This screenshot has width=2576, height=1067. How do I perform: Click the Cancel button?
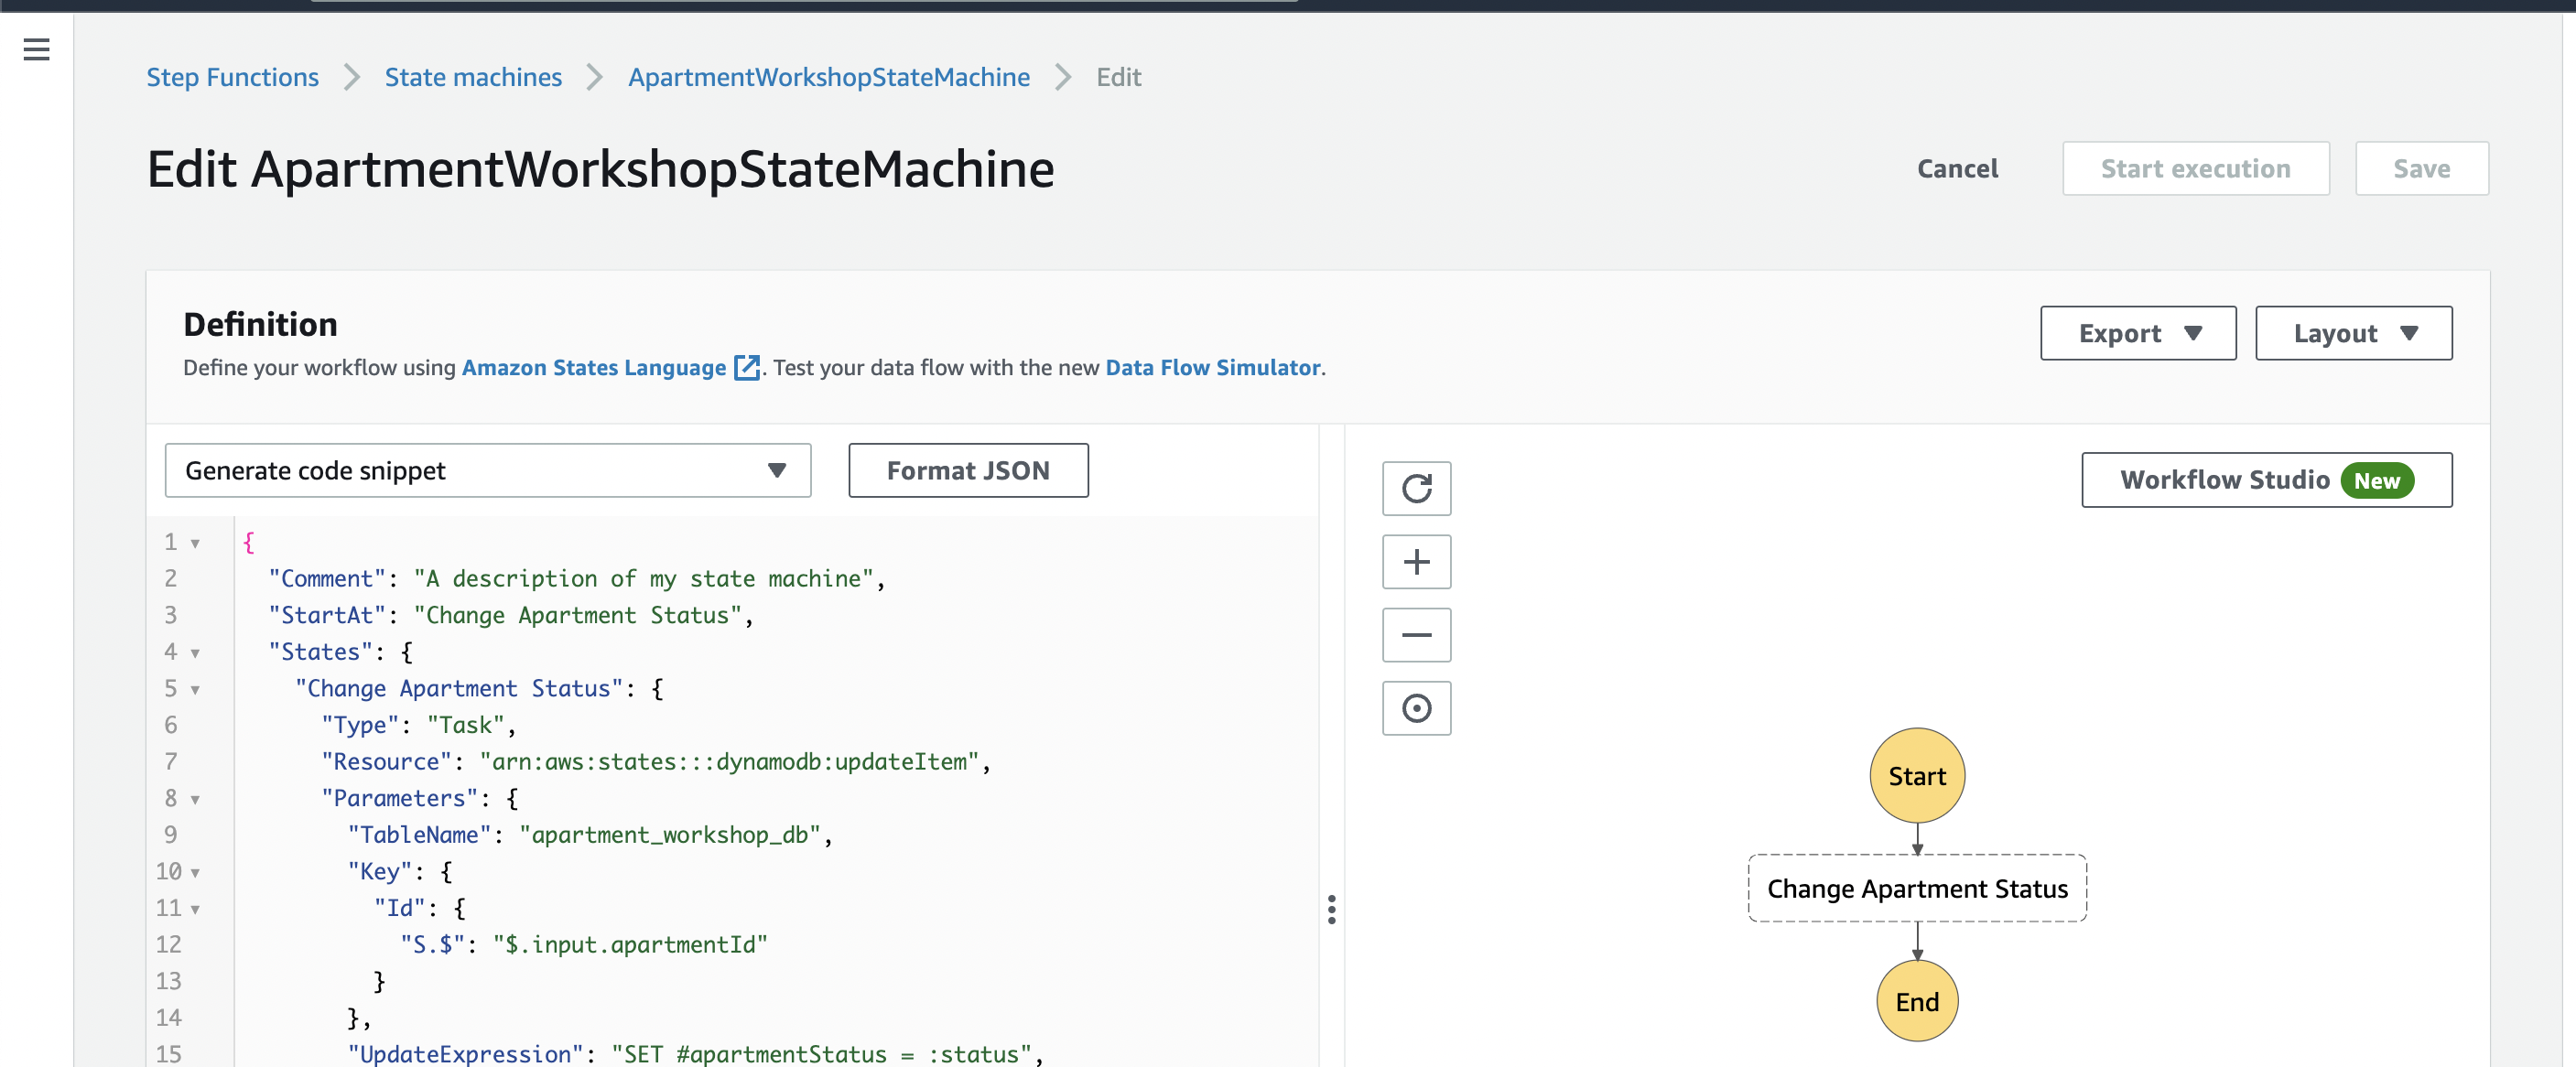click(1957, 168)
